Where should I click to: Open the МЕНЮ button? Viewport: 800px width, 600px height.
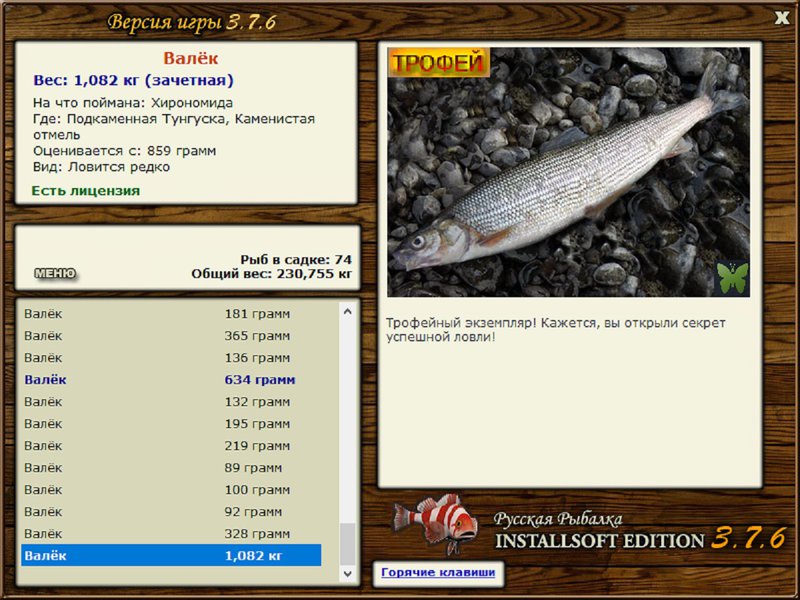(x=55, y=273)
